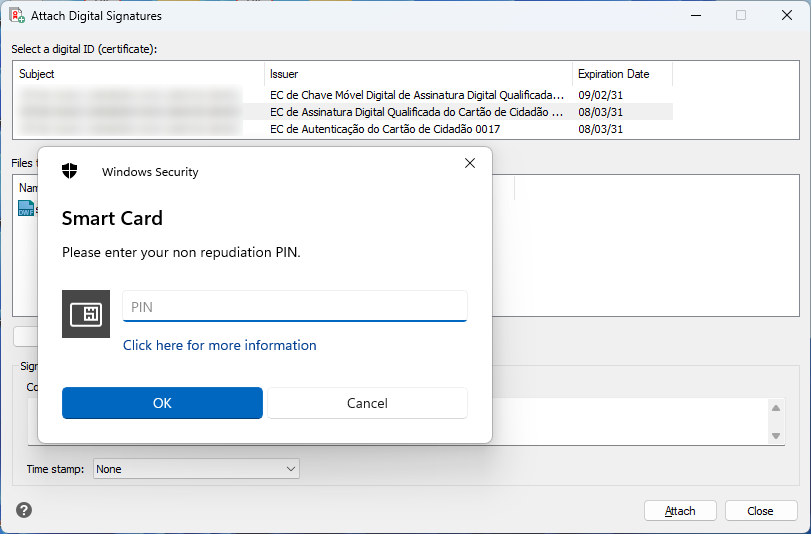This screenshot has height=534, width=811.
Task: Dismiss the Windows Security dialog with X
Action: point(470,163)
